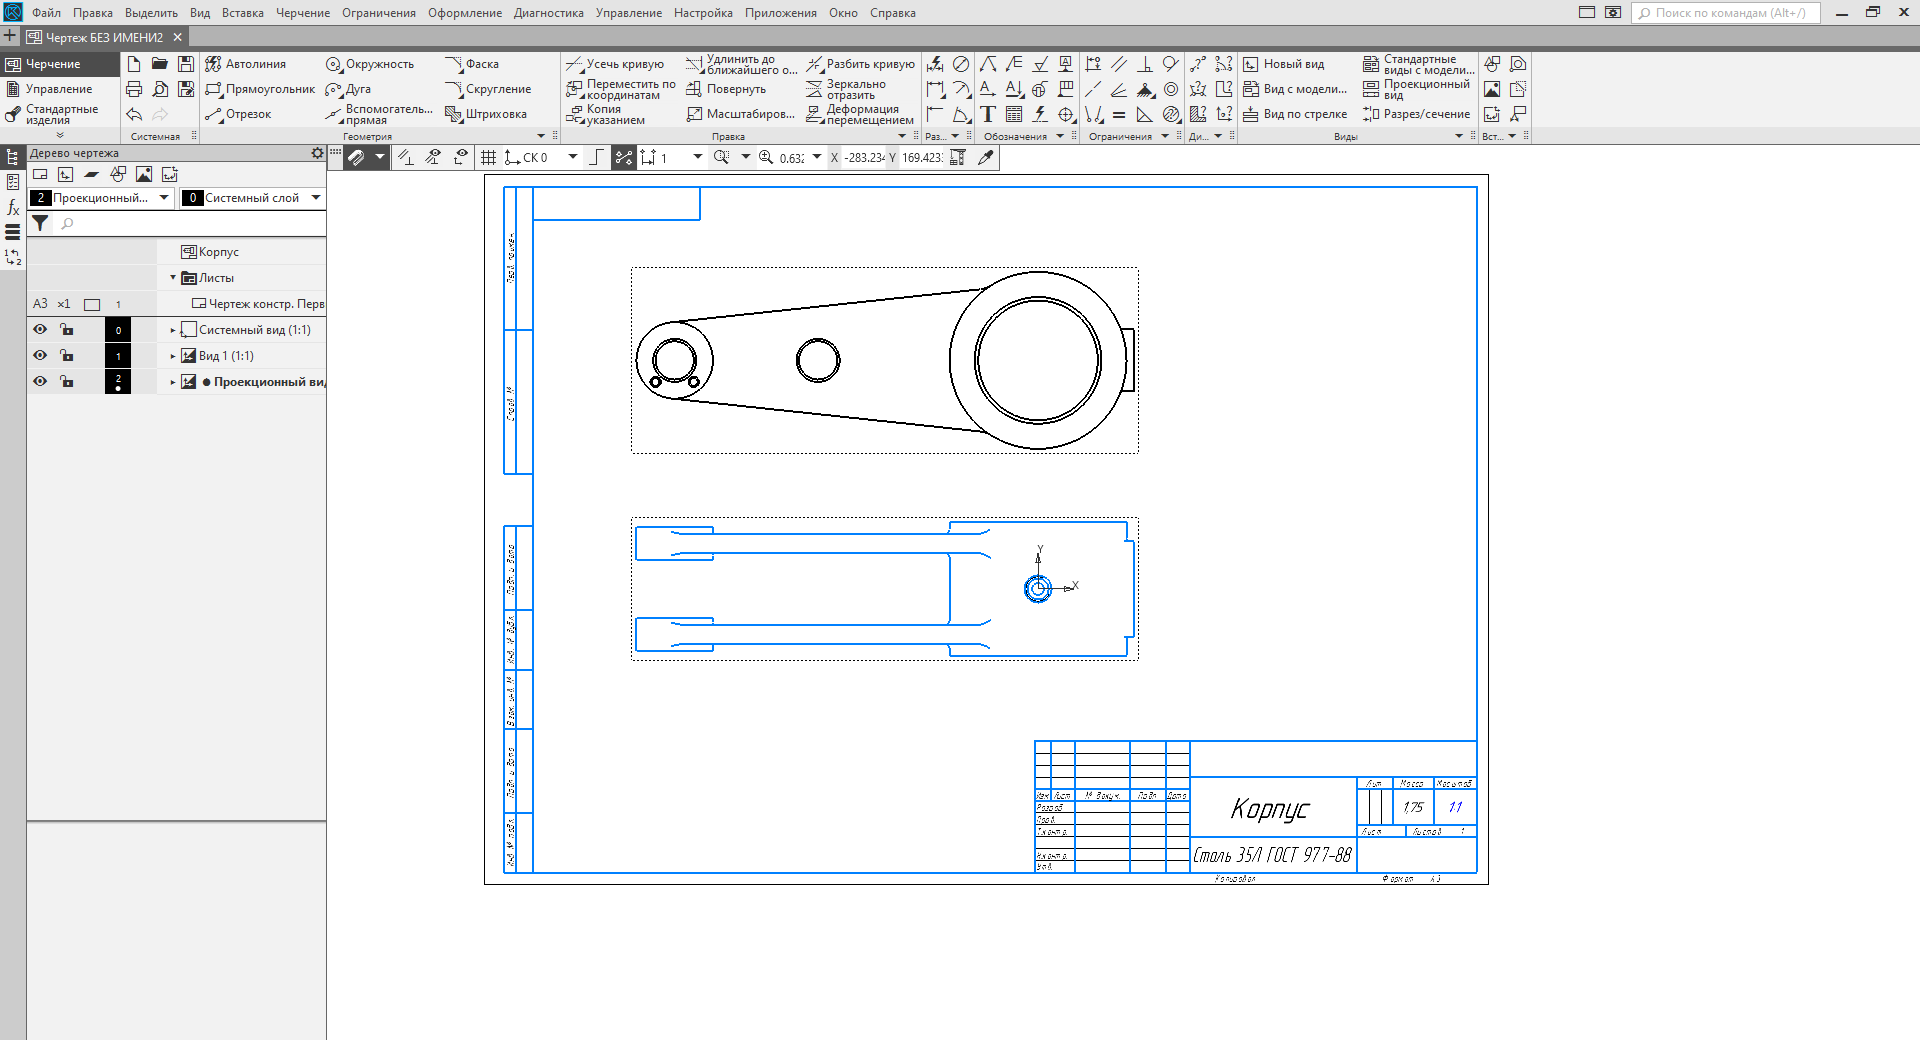Toggle visibility eye of Проекционный вид
The width and height of the screenshot is (1920, 1040).
[x=40, y=381]
